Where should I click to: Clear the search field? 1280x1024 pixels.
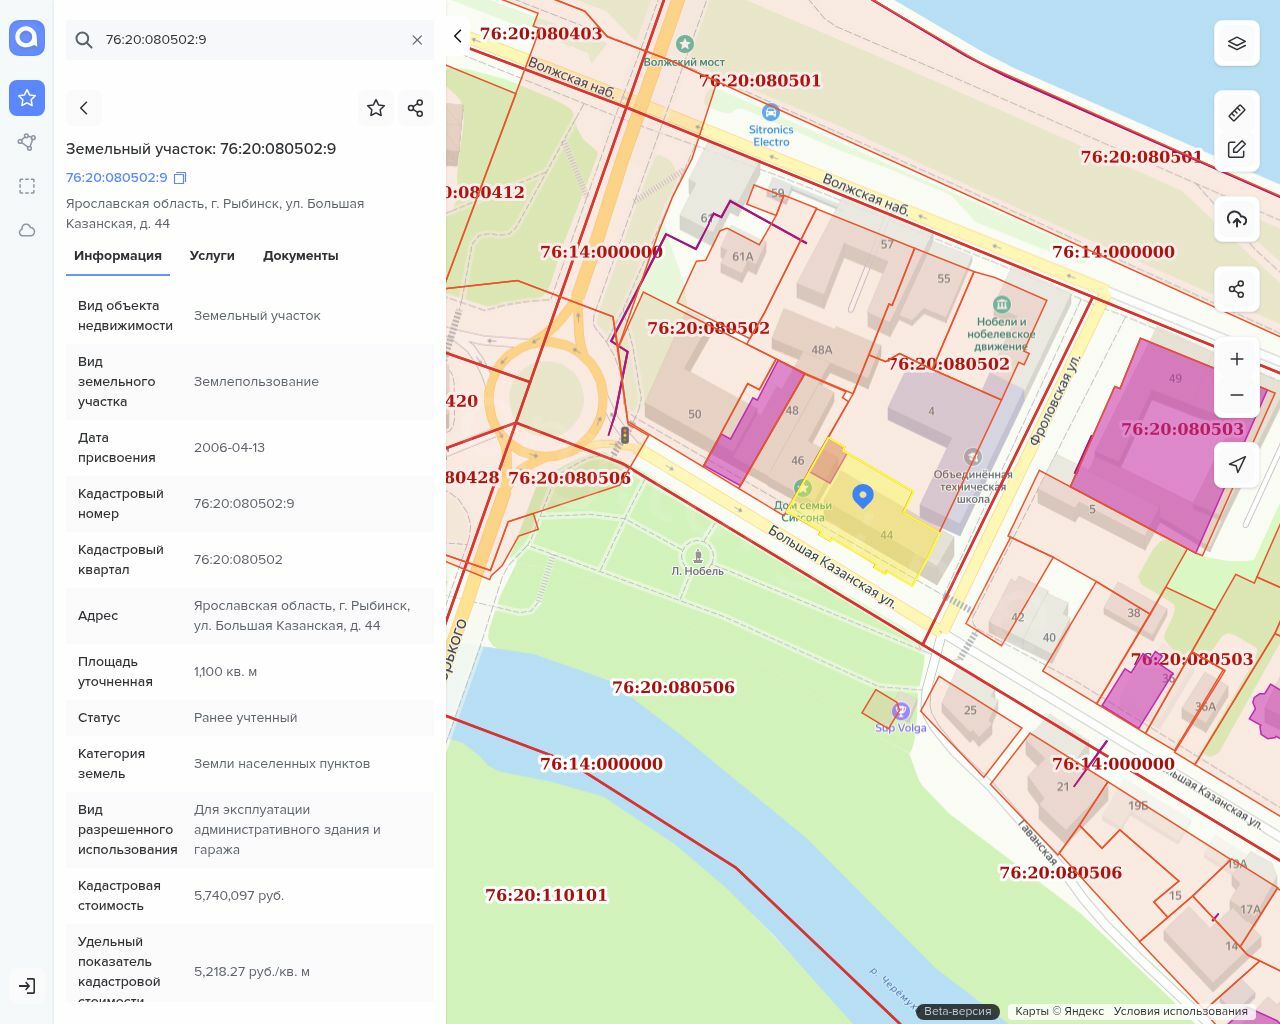(x=417, y=40)
